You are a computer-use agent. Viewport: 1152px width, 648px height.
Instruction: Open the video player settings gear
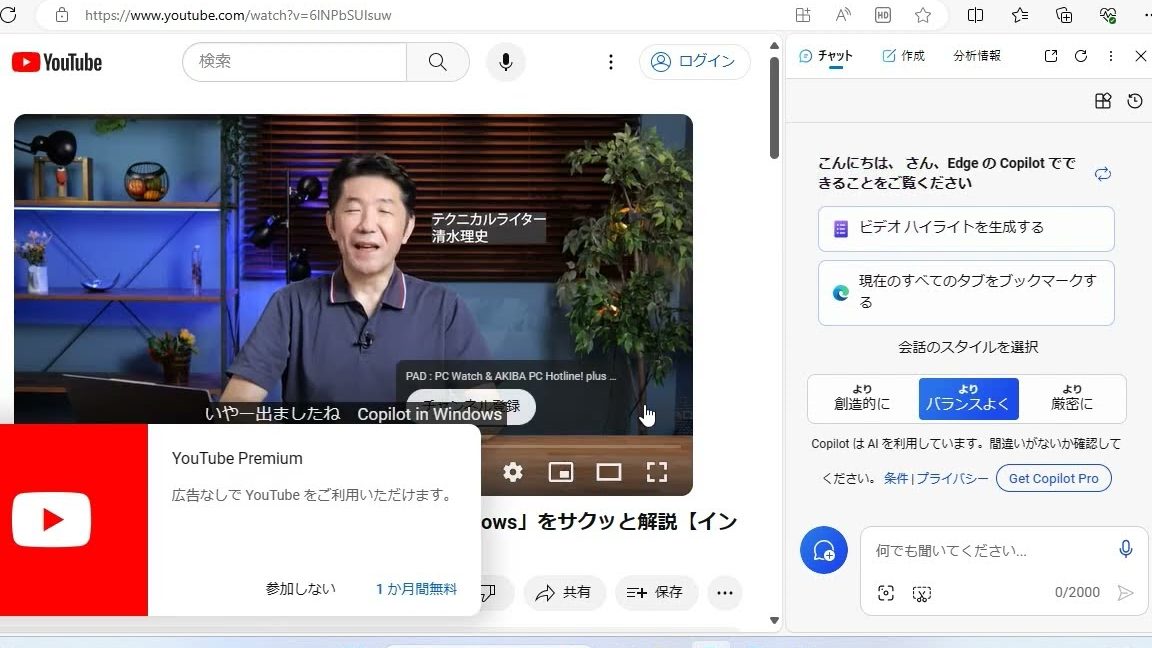pyautogui.click(x=513, y=472)
